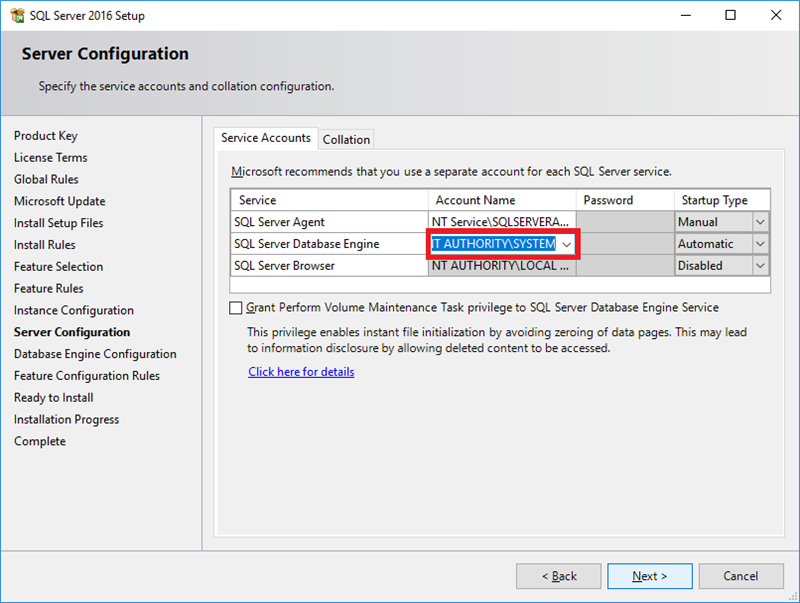Click the Next button

[x=649, y=576]
